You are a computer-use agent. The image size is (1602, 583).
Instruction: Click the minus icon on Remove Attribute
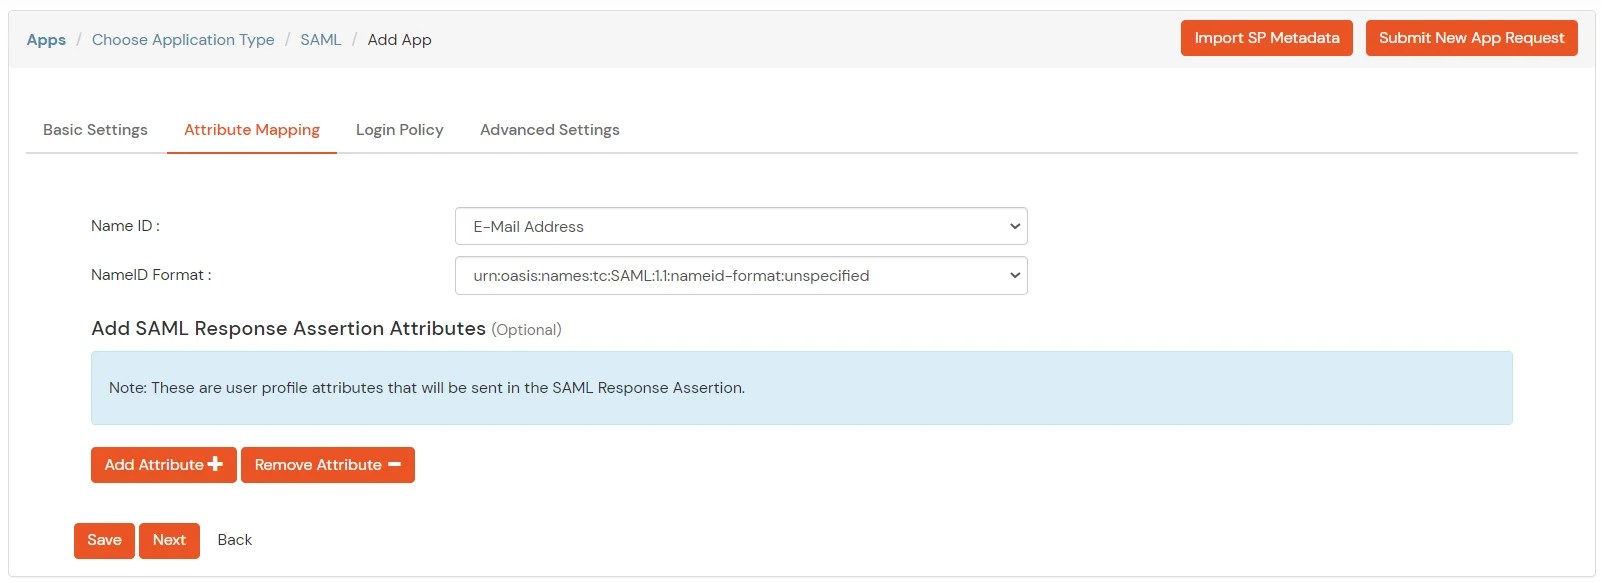394,464
